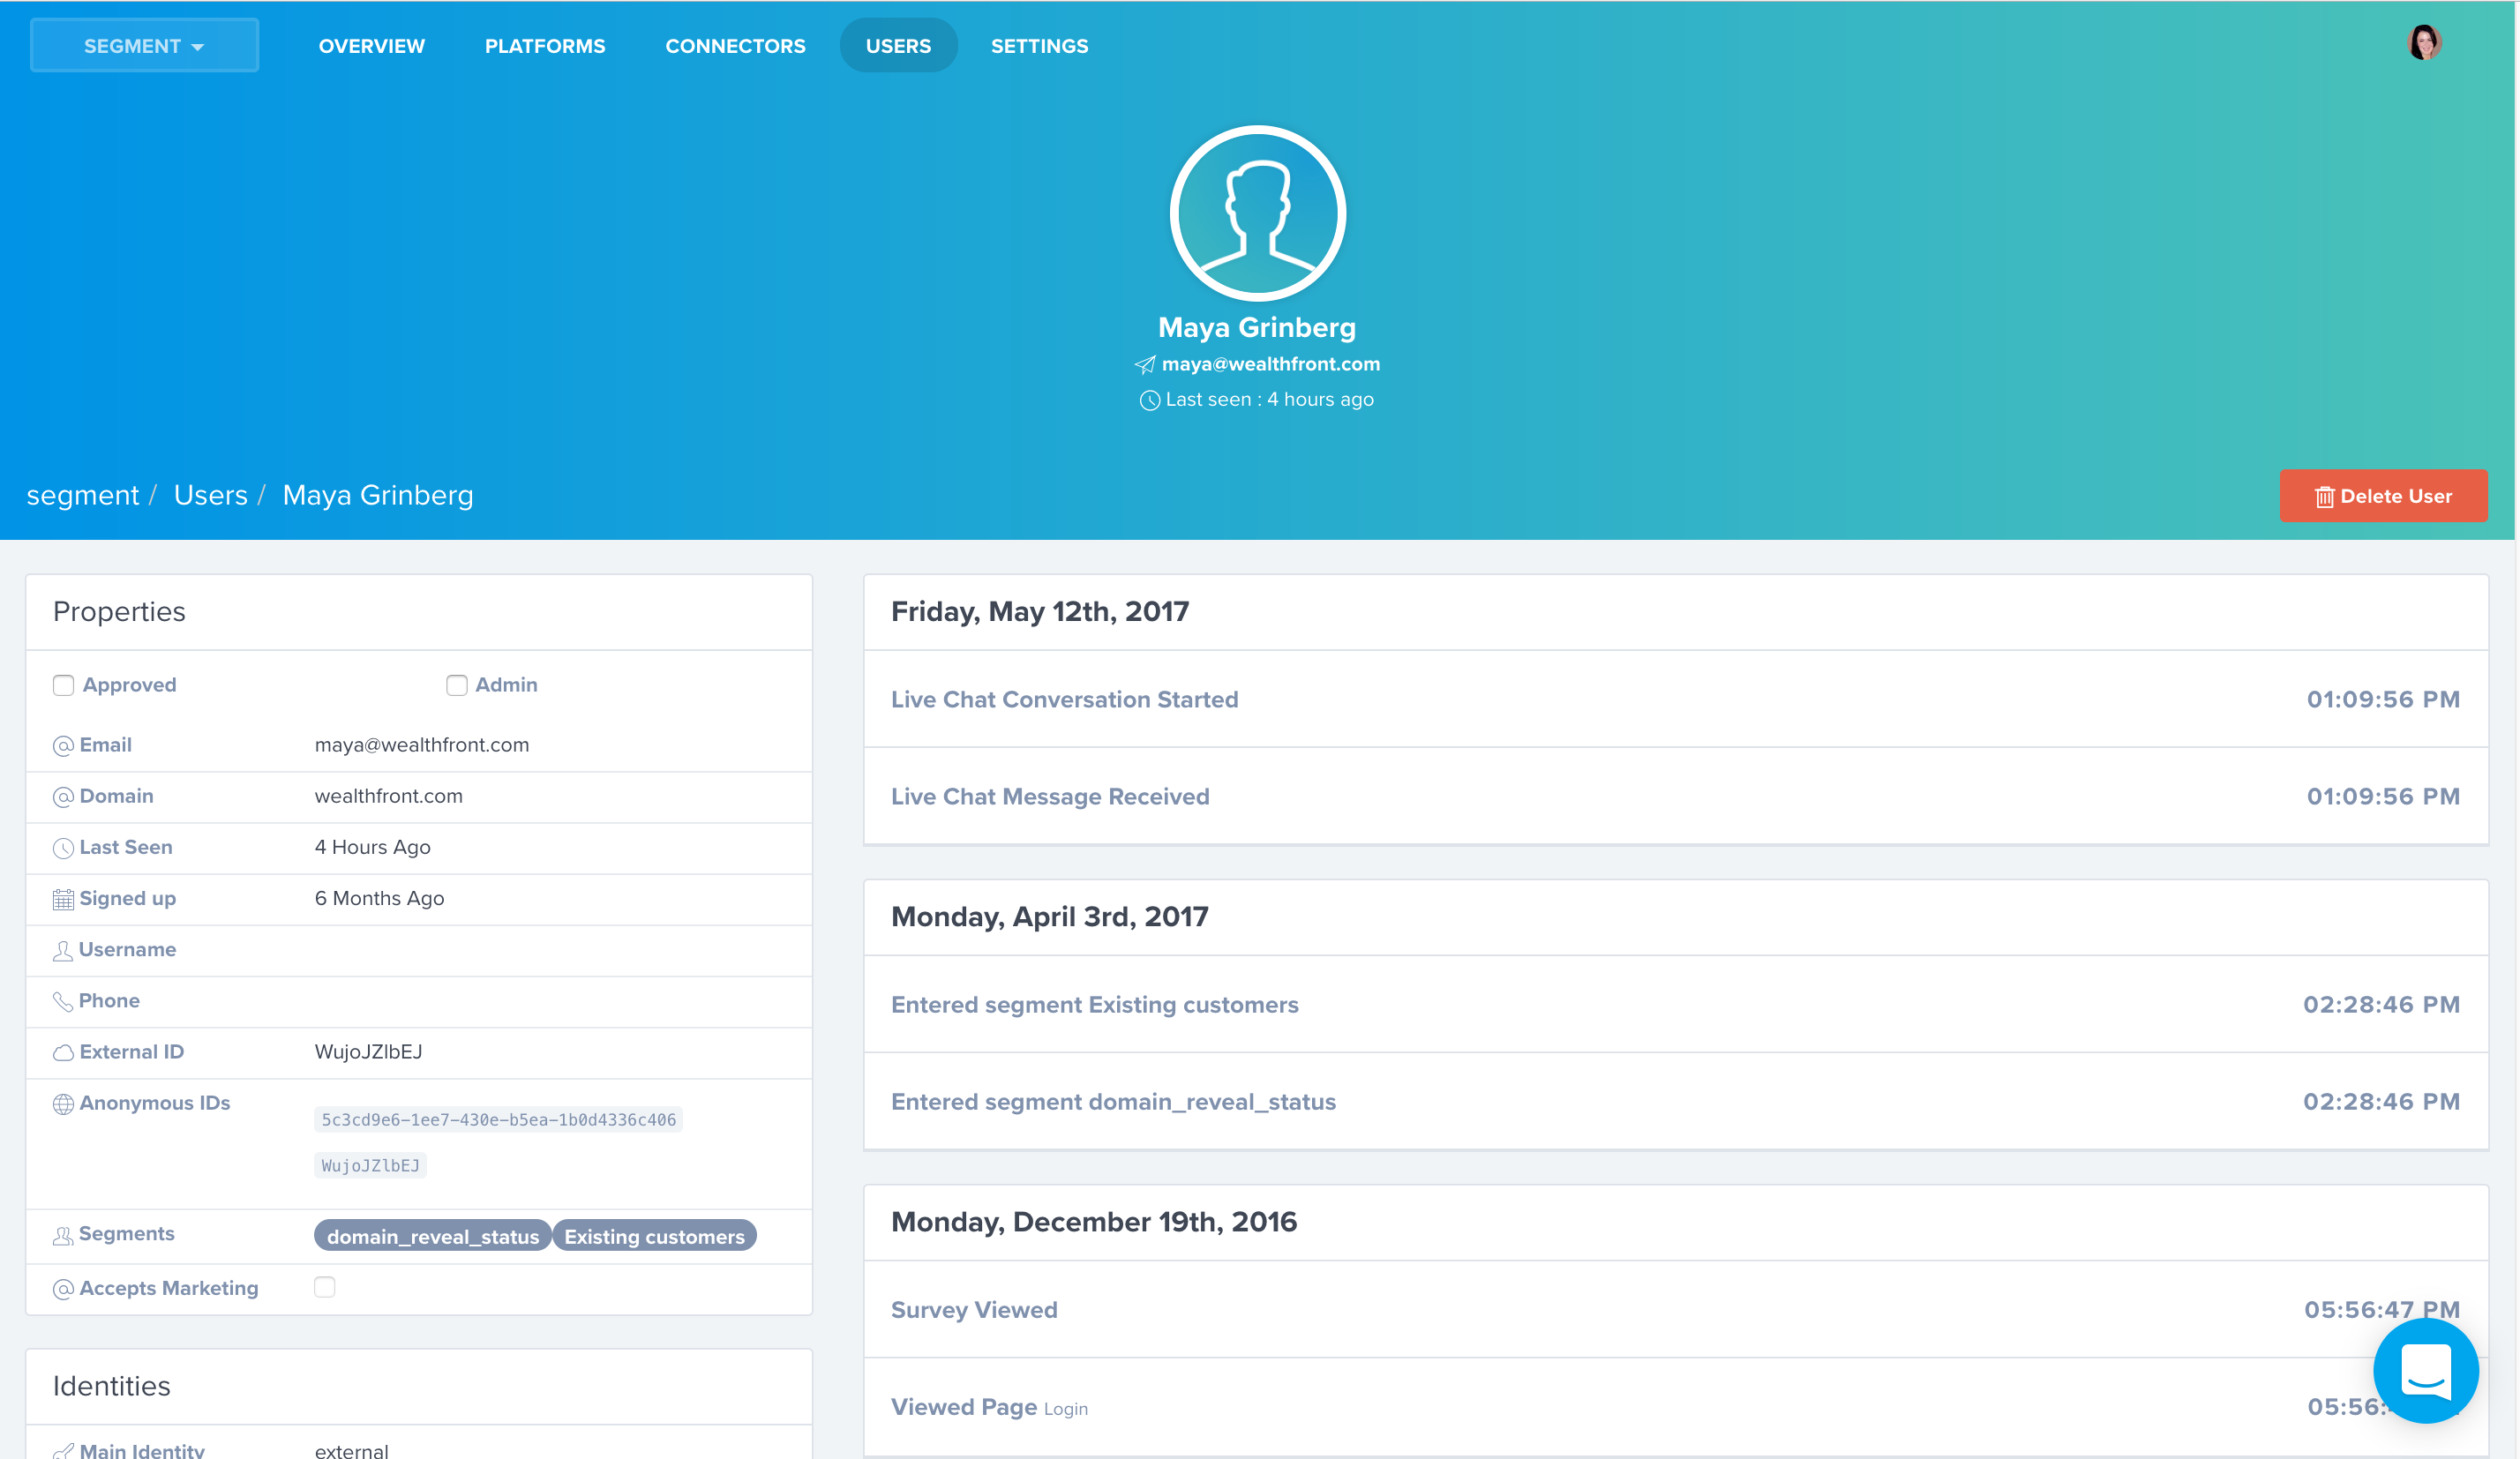Screen dimensions: 2520x1459
Task: Open the SETTINGS tab
Action: tap(1039, 46)
